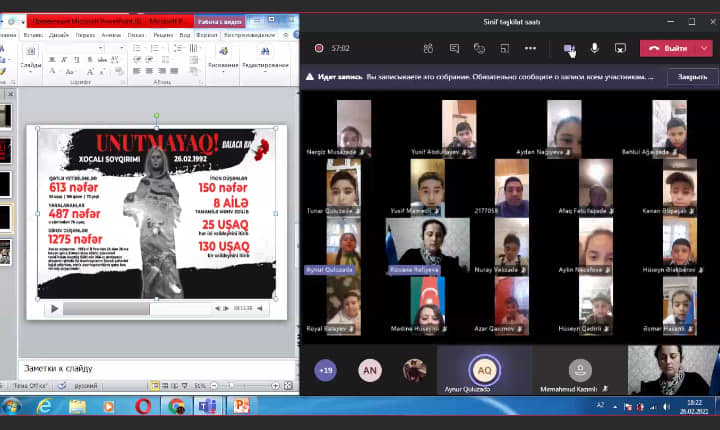This screenshot has width=720, height=430.
Task: Click +19 more participants bubble
Action: (x=326, y=370)
